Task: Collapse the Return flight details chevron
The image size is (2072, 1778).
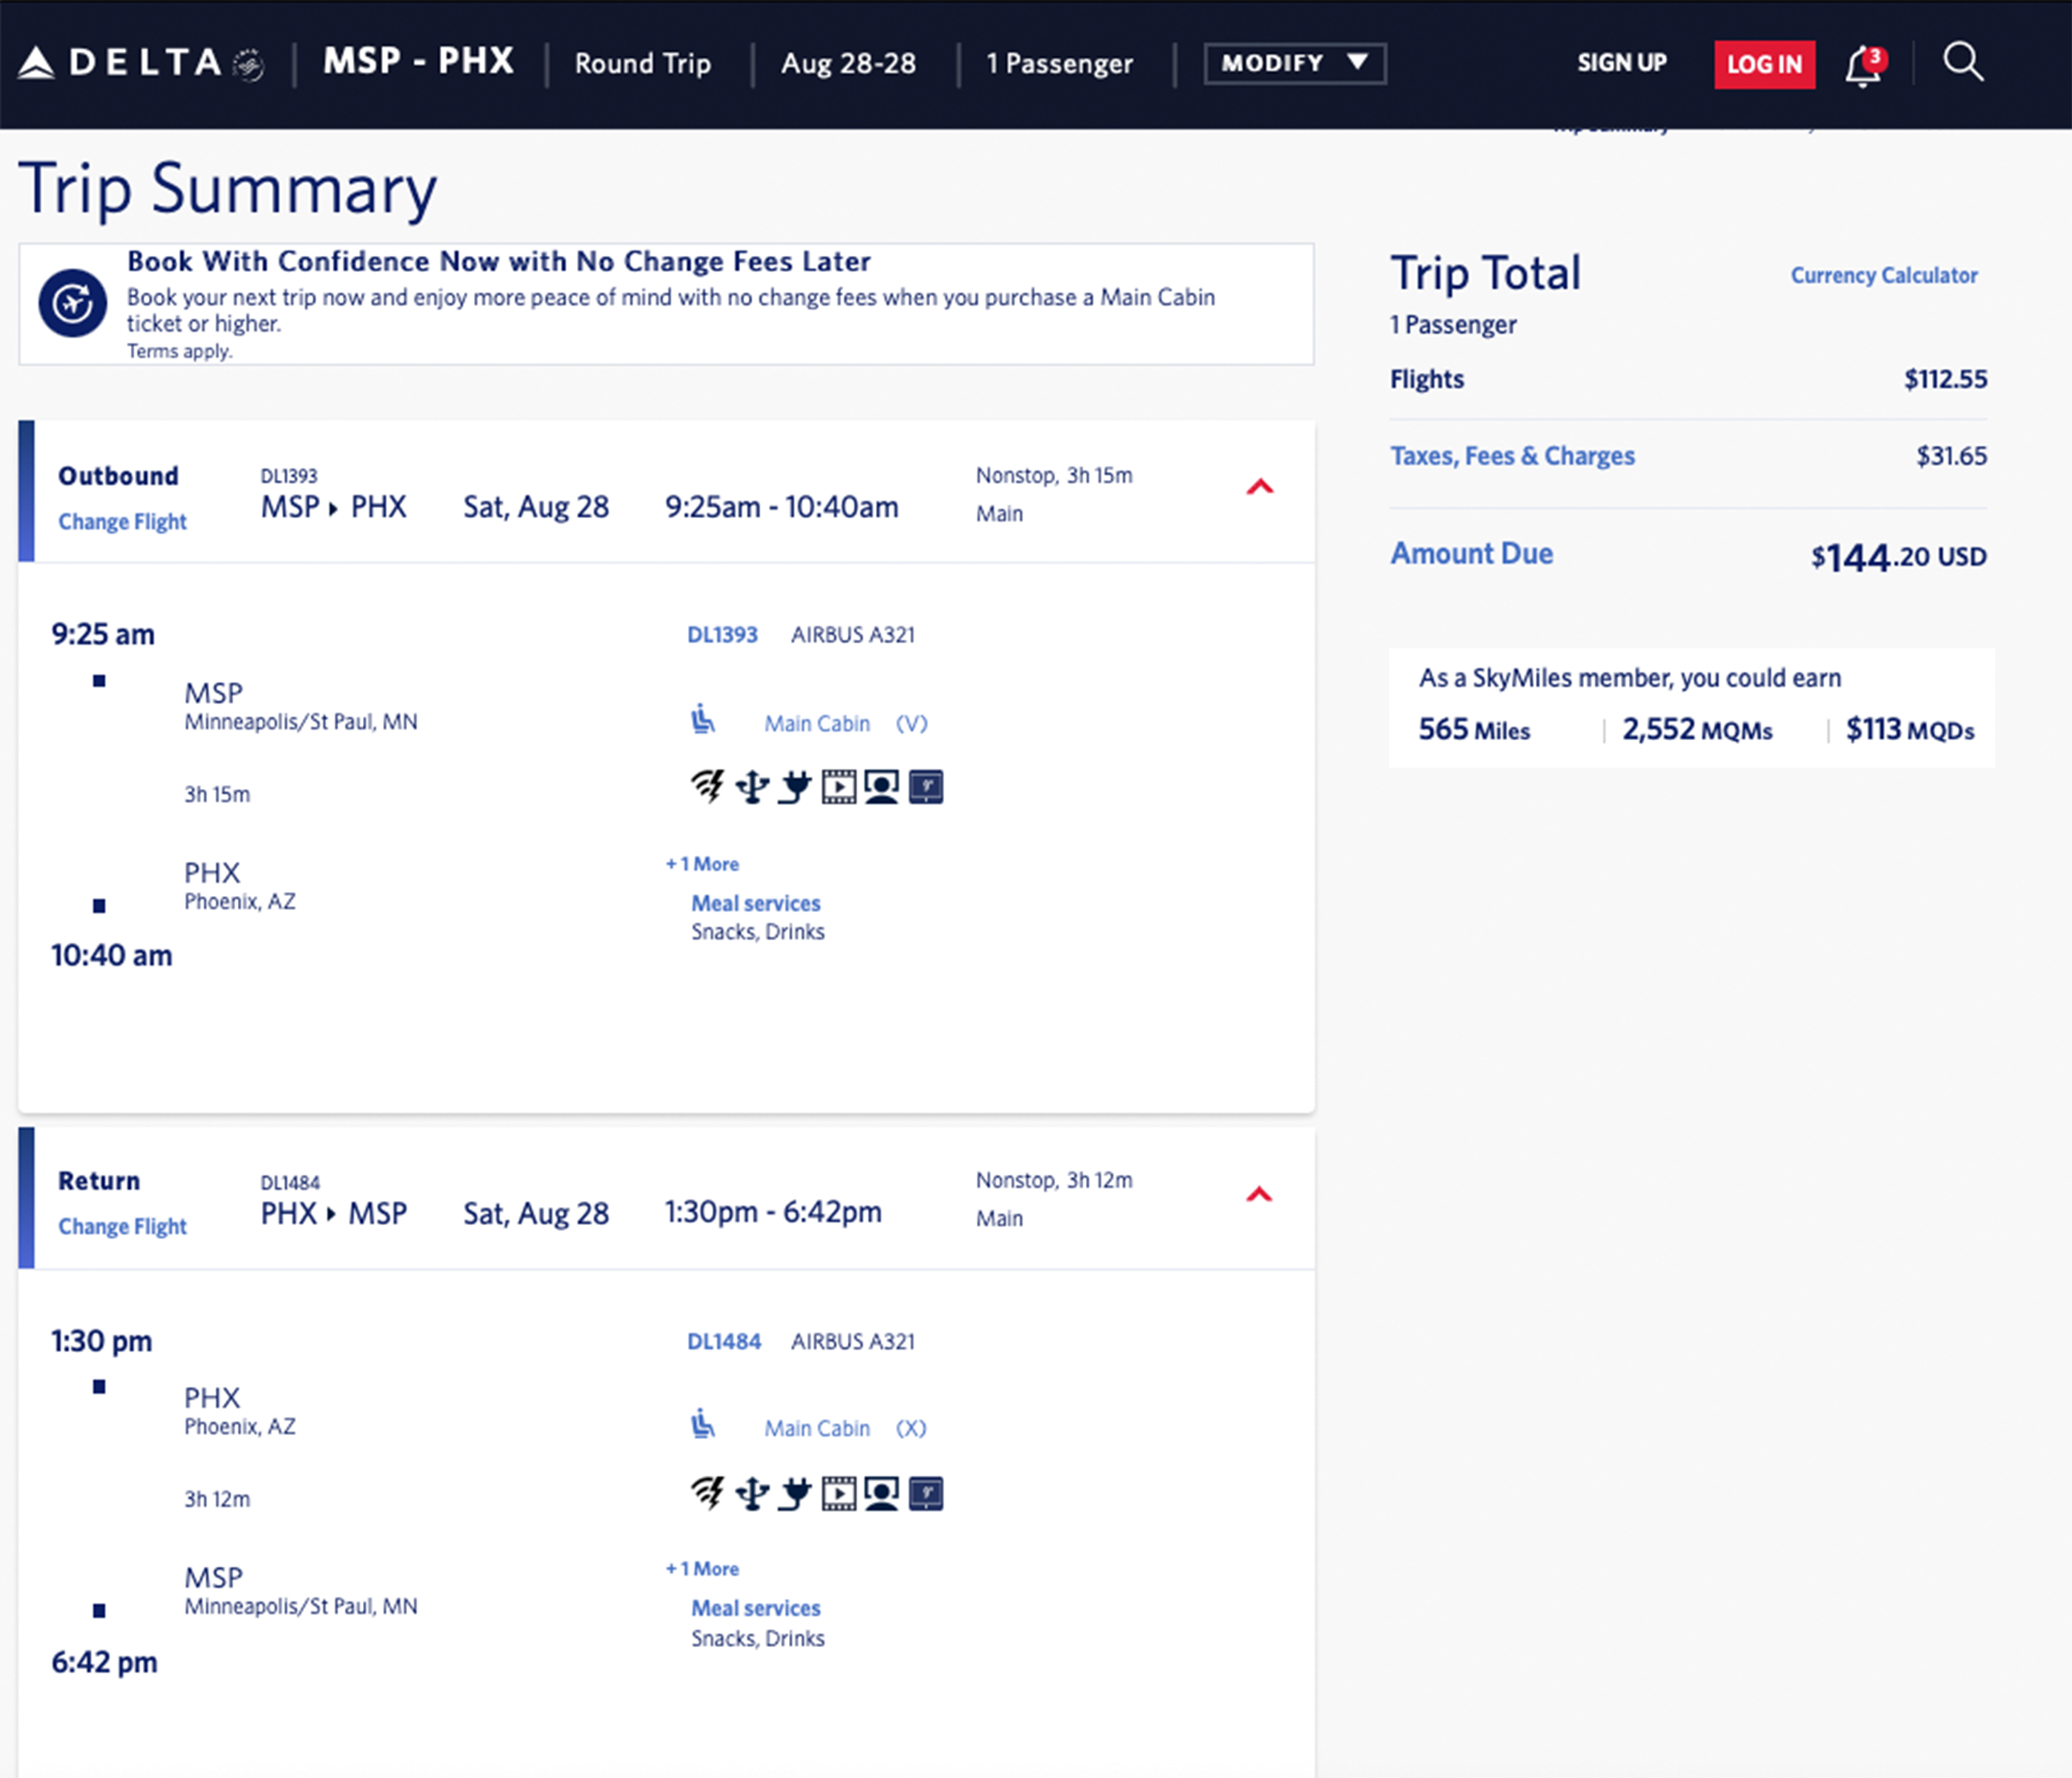Action: point(1259,1193)
